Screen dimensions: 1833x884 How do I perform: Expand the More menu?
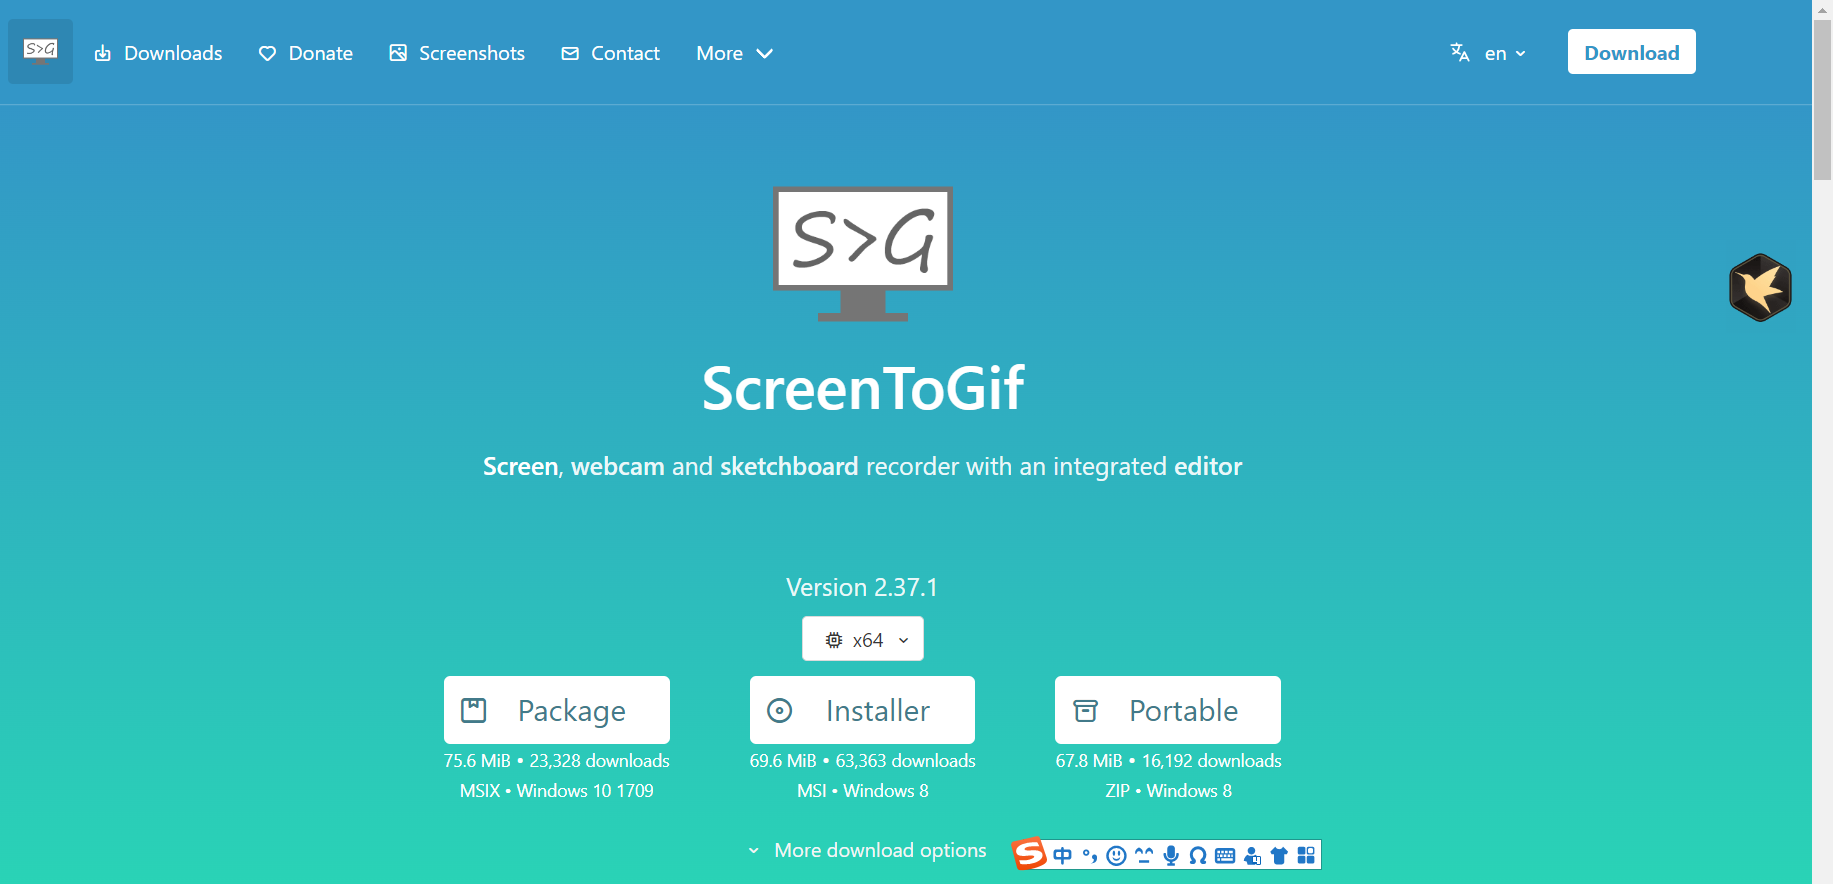click(734, 53)
